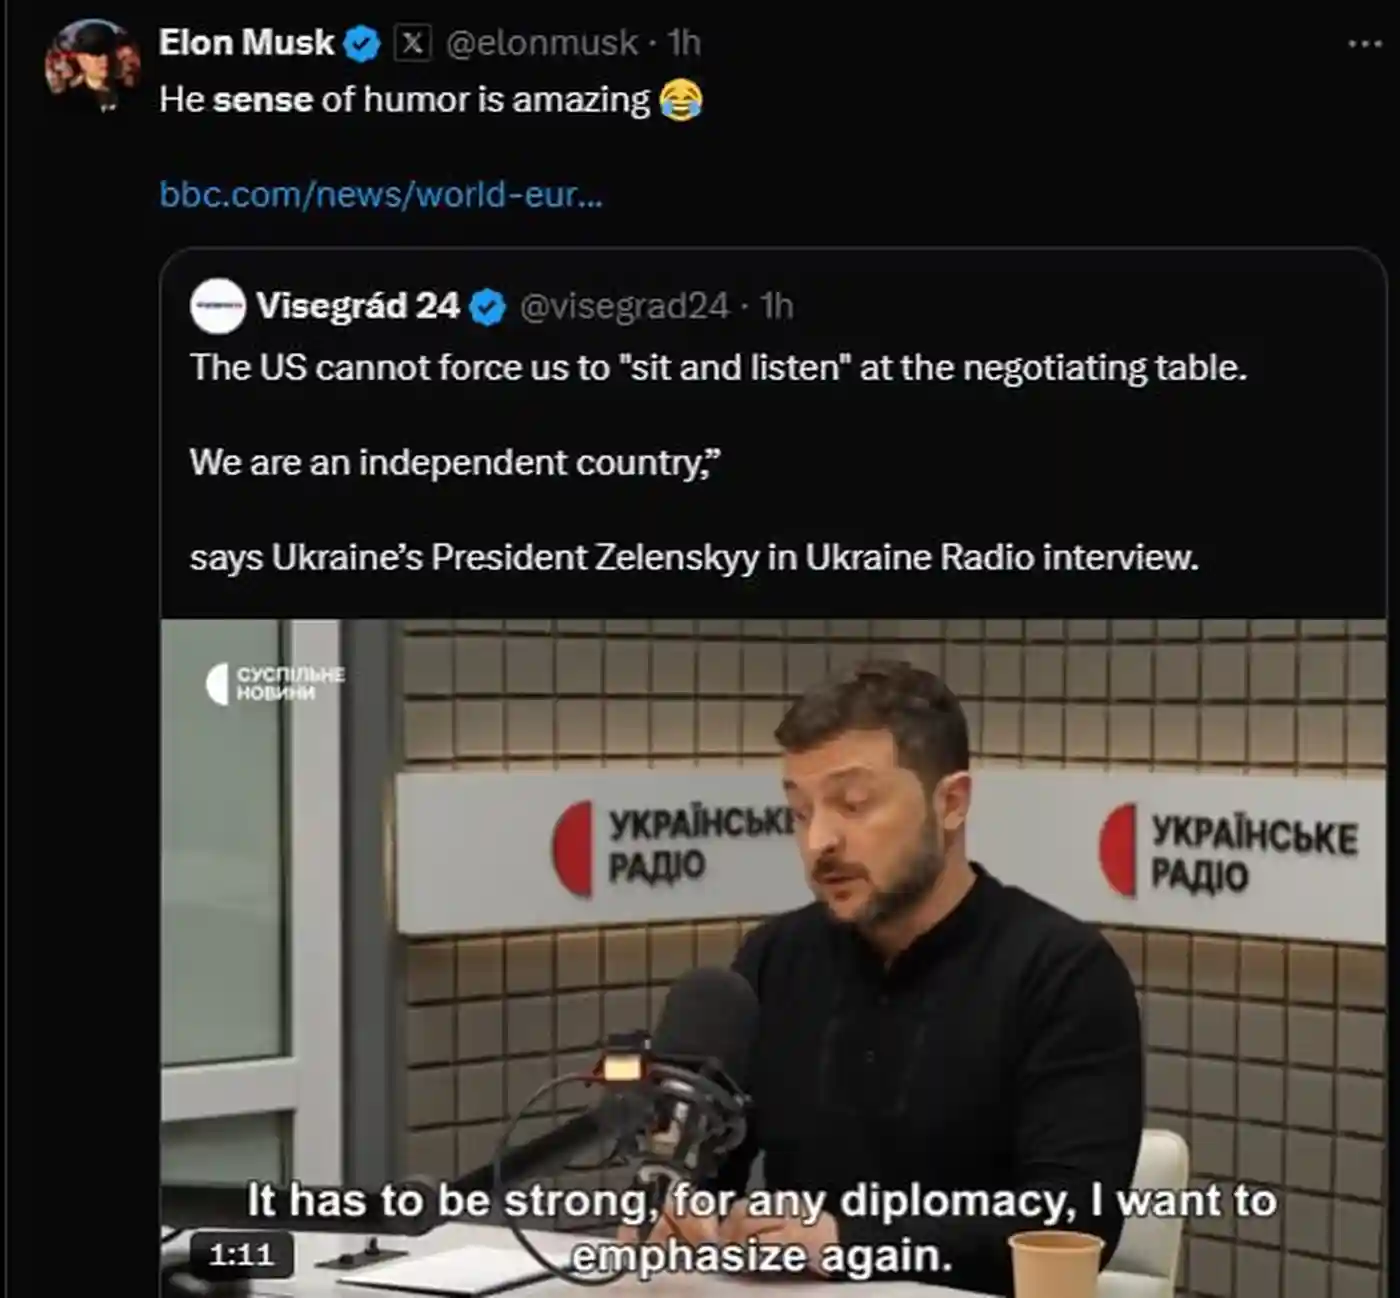The width and height of the screenshot is (1400, 1298).
Task: Open the @elonmusk handle link
Action: click(x=541, y=43)
